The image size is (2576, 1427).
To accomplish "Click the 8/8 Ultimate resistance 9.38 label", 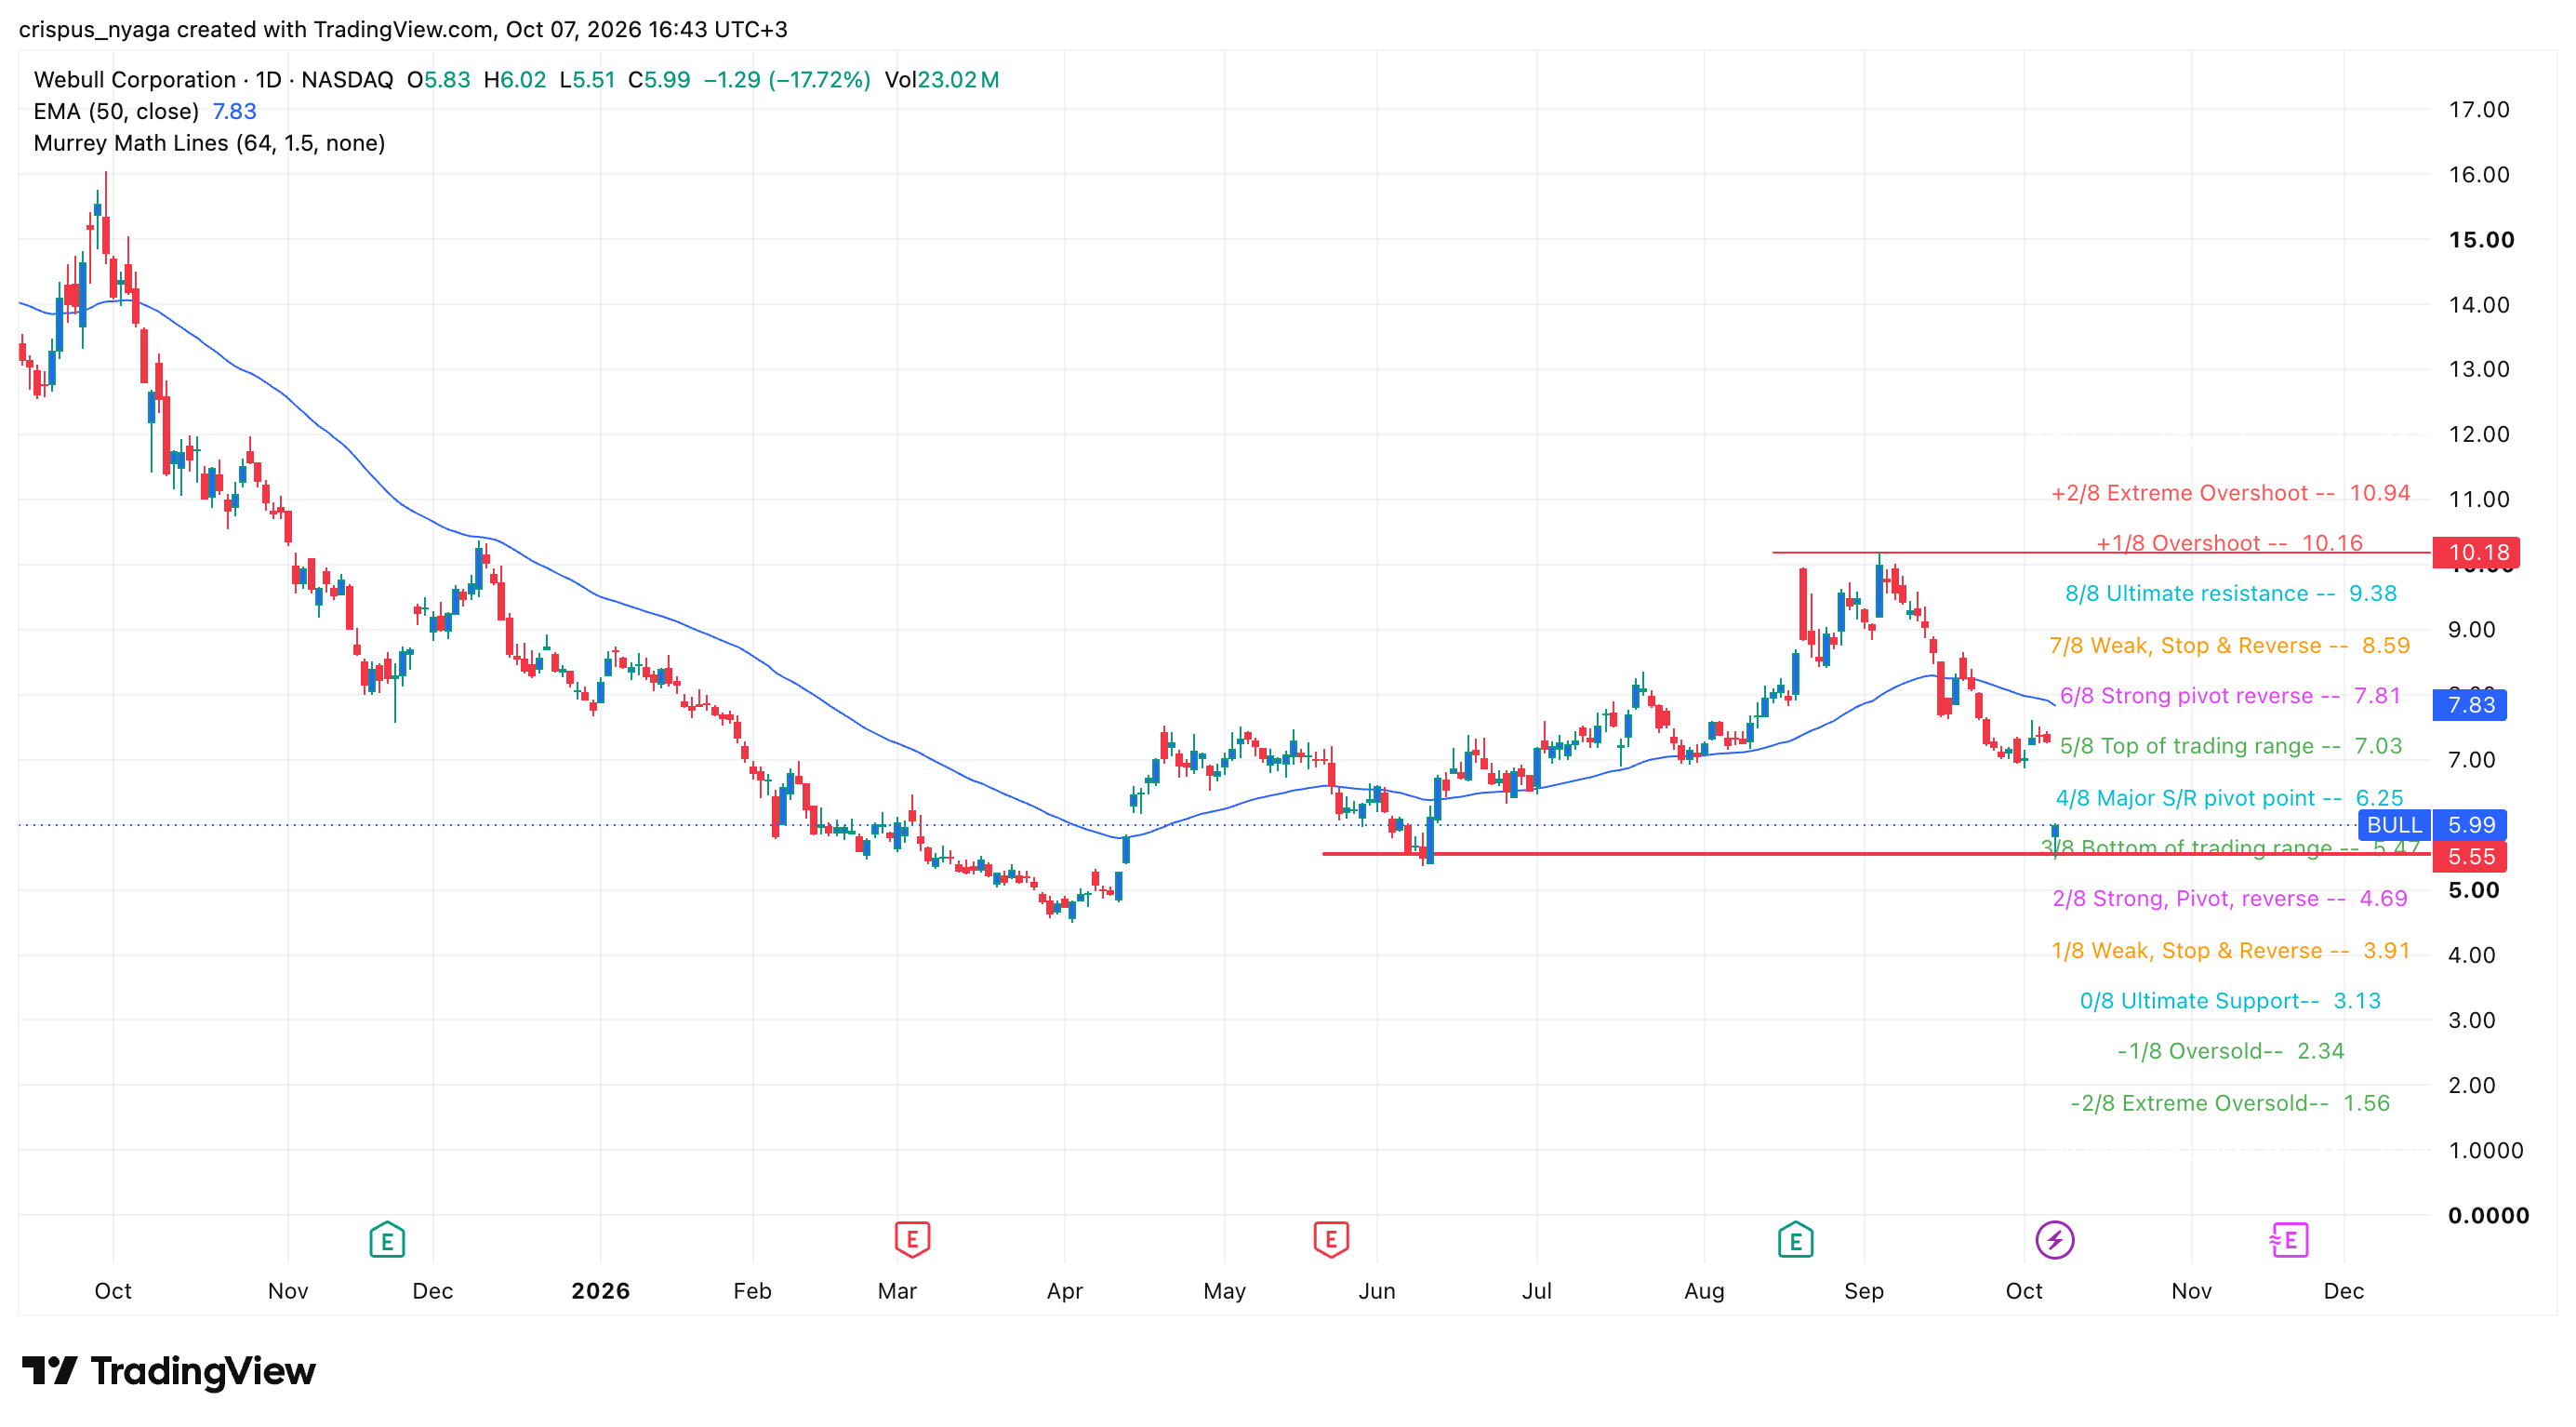I will [x=2231, y=593].
